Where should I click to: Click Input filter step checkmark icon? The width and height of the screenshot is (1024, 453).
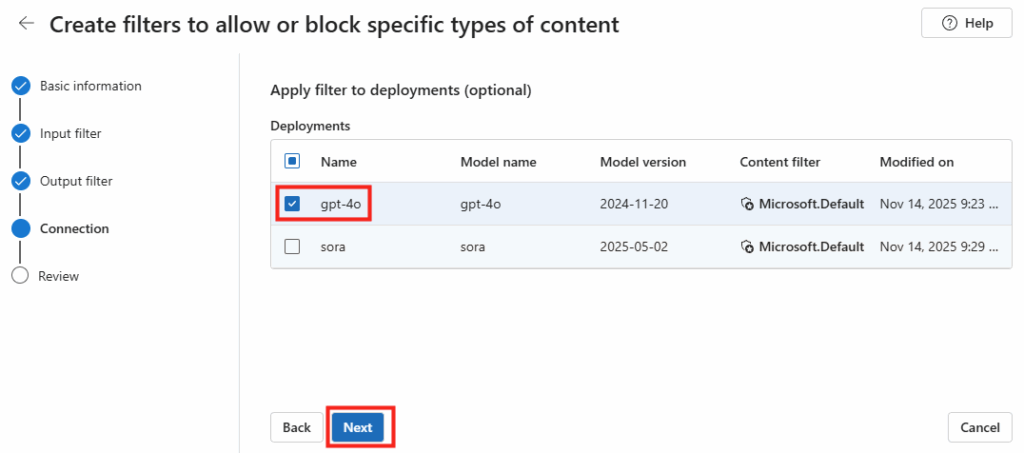tap(20, 133)
